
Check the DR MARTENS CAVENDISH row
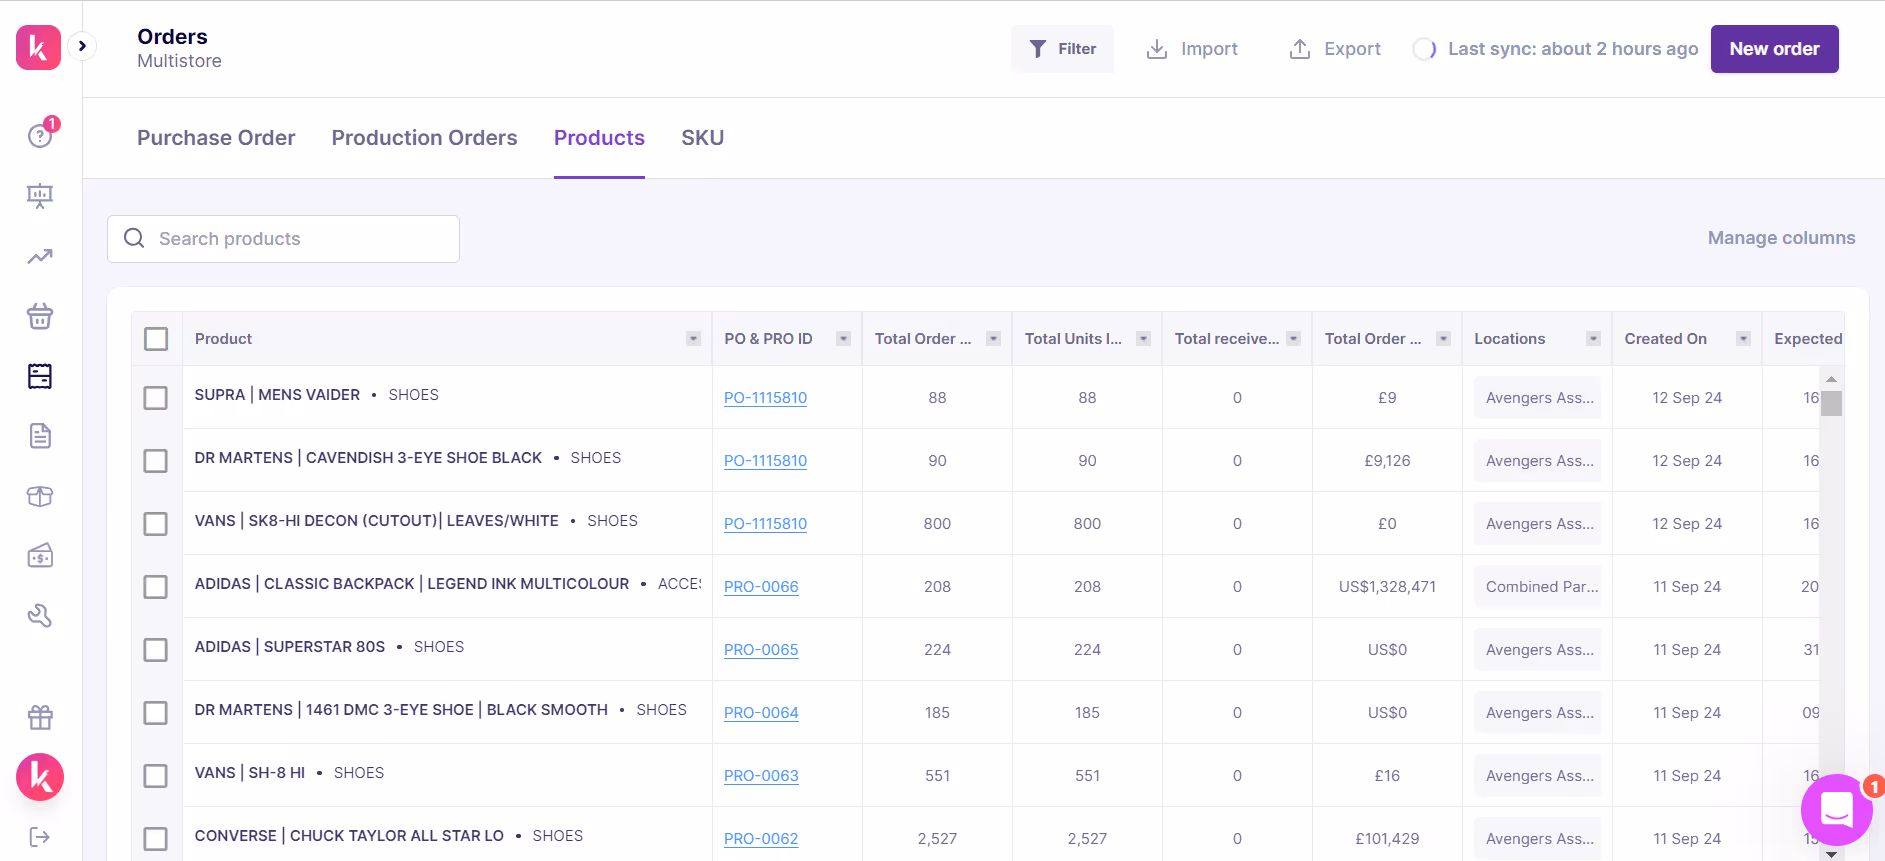156,461
